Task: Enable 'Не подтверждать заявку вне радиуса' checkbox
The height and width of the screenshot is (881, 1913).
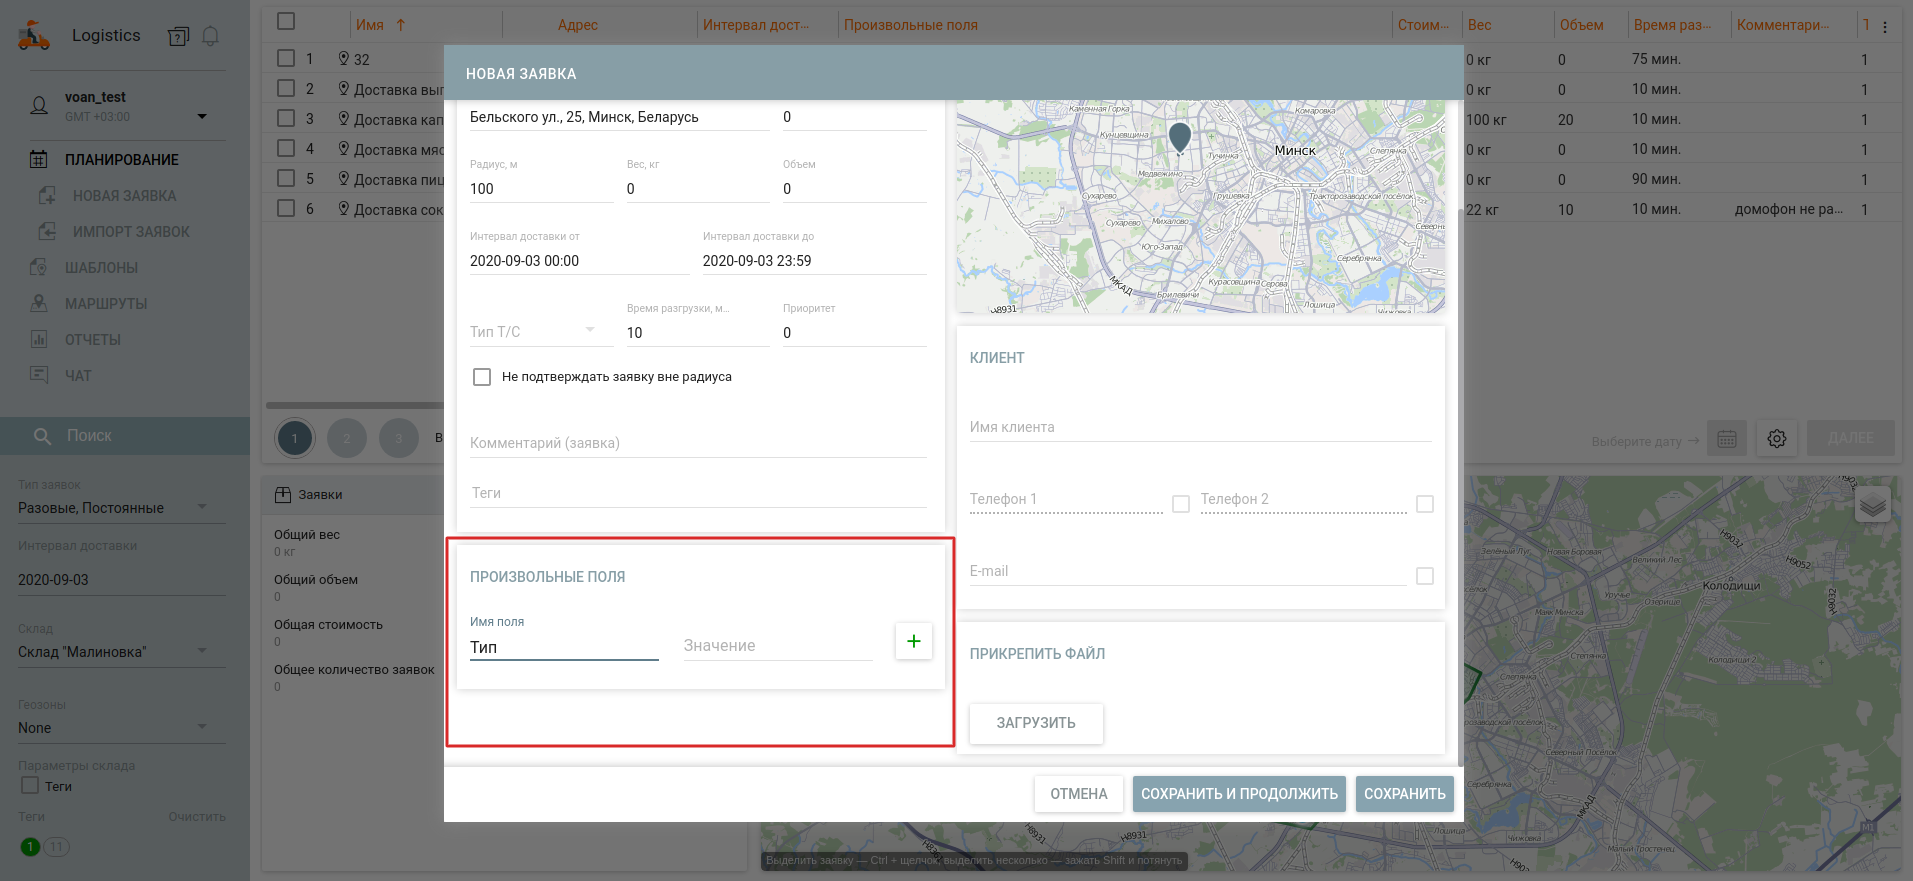Action: click(482, 377)
